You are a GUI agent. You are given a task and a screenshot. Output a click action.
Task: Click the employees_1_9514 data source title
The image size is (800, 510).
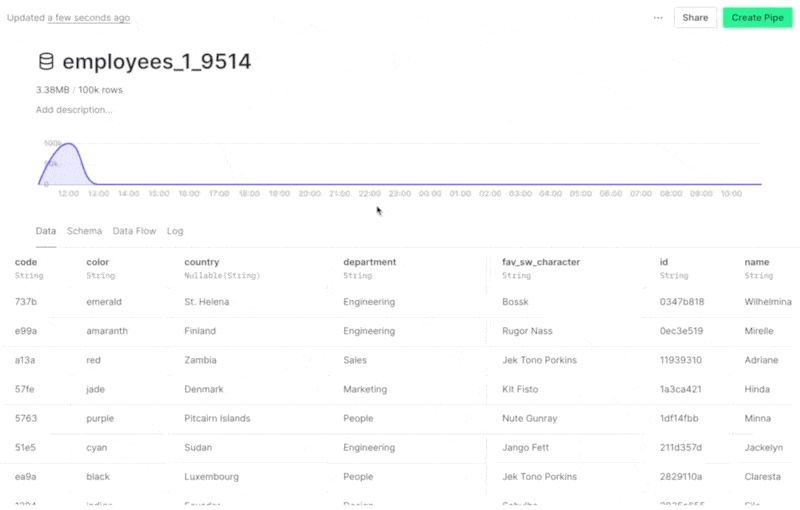pos(157,62)
